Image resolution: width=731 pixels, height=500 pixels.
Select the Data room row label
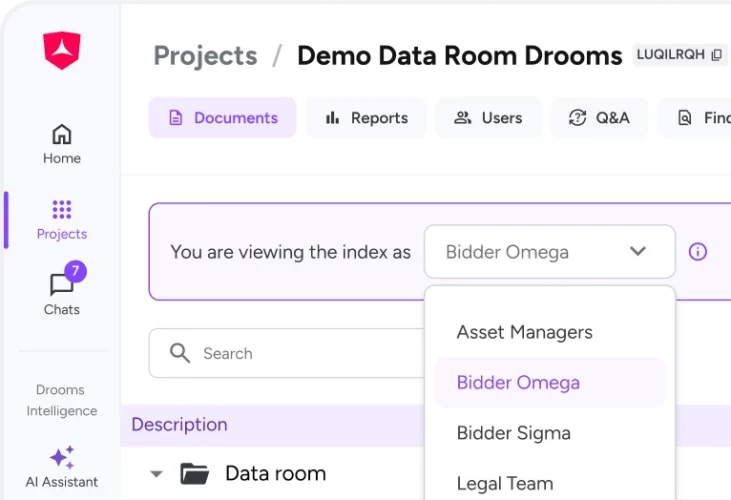[276, 473]
